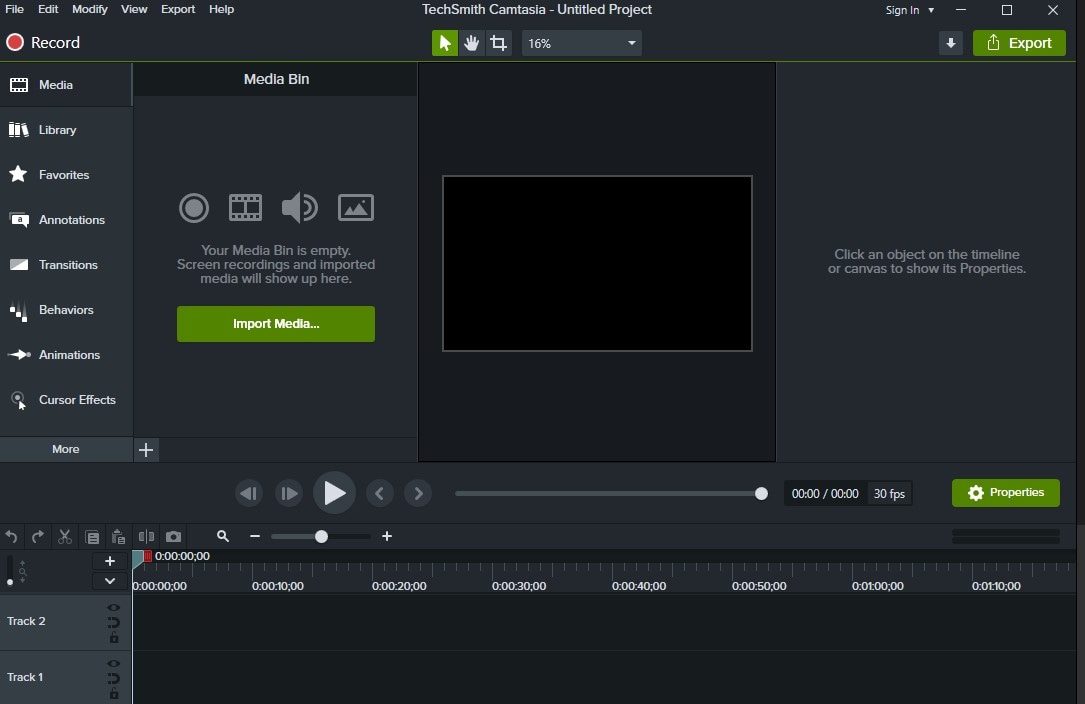Screen dimensions: 1085x704
Task: Hide Track 1 with its eye icon
Action: [113, 664]
